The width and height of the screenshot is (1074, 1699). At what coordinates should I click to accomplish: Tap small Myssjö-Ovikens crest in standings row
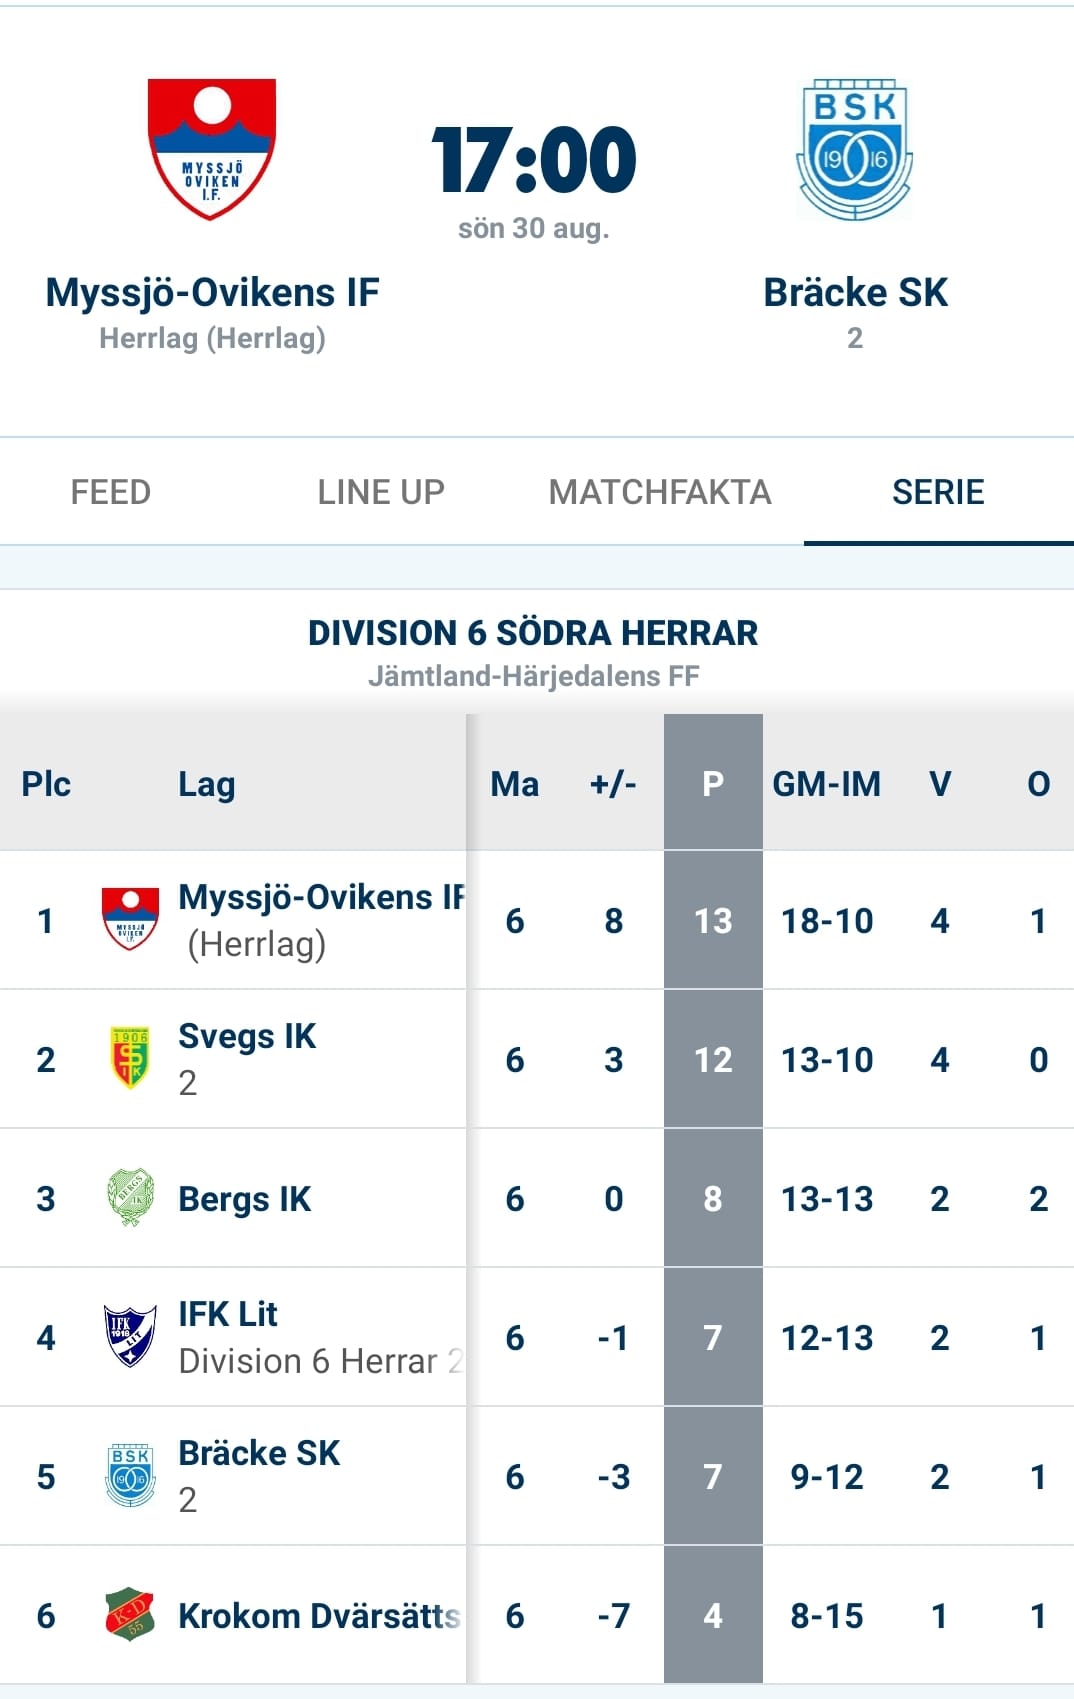[x=130, y=919]
